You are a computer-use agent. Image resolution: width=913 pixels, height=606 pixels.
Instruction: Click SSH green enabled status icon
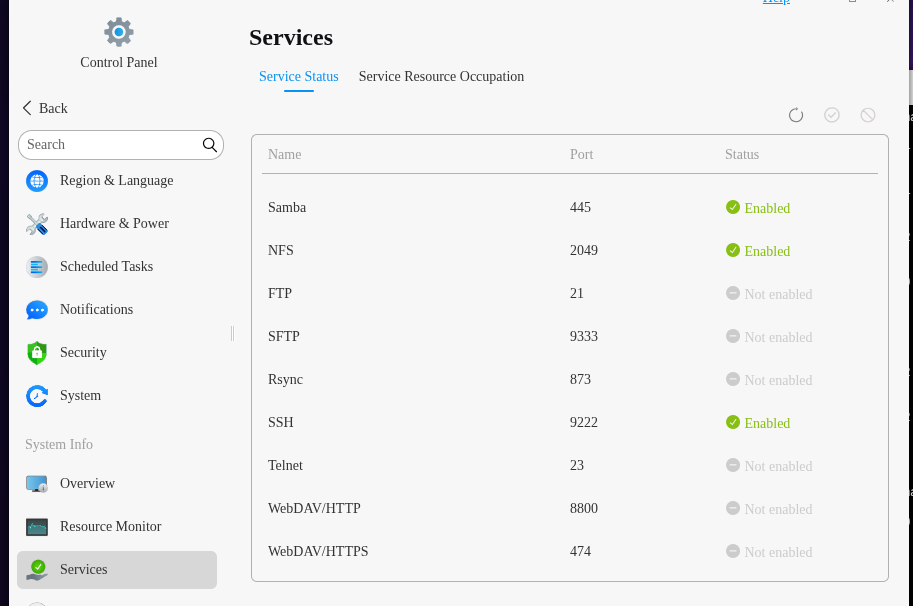click(733, 422)
